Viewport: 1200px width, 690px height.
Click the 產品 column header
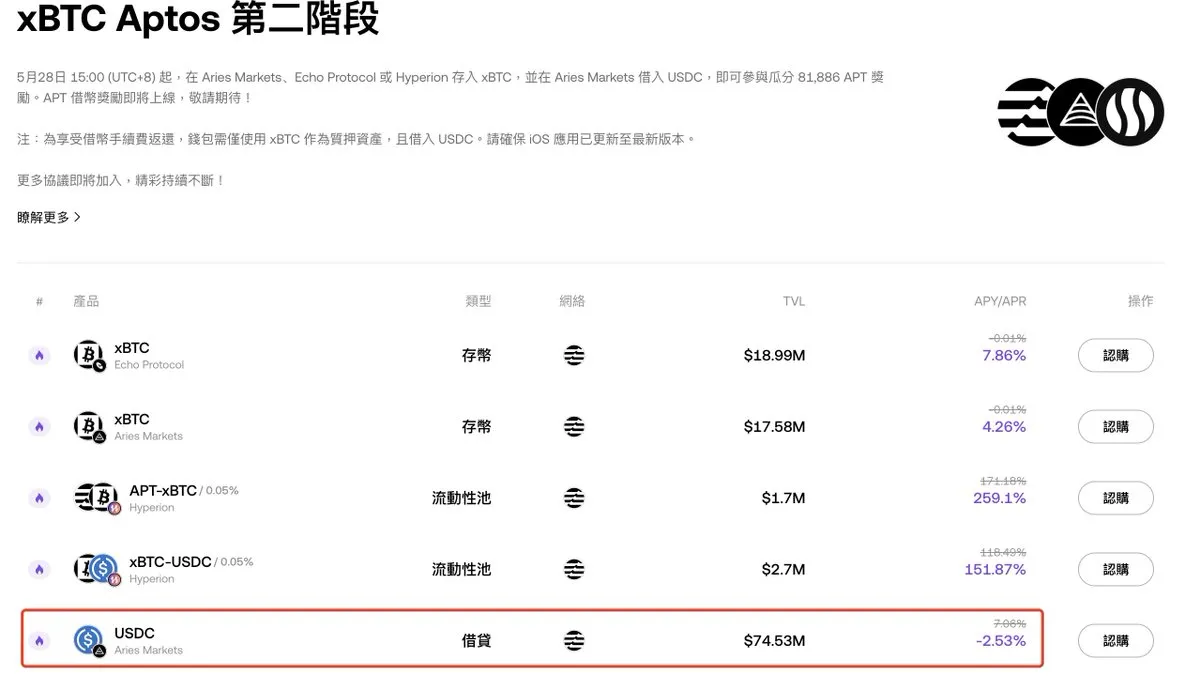pyautogui.click(x=86, y=301)
